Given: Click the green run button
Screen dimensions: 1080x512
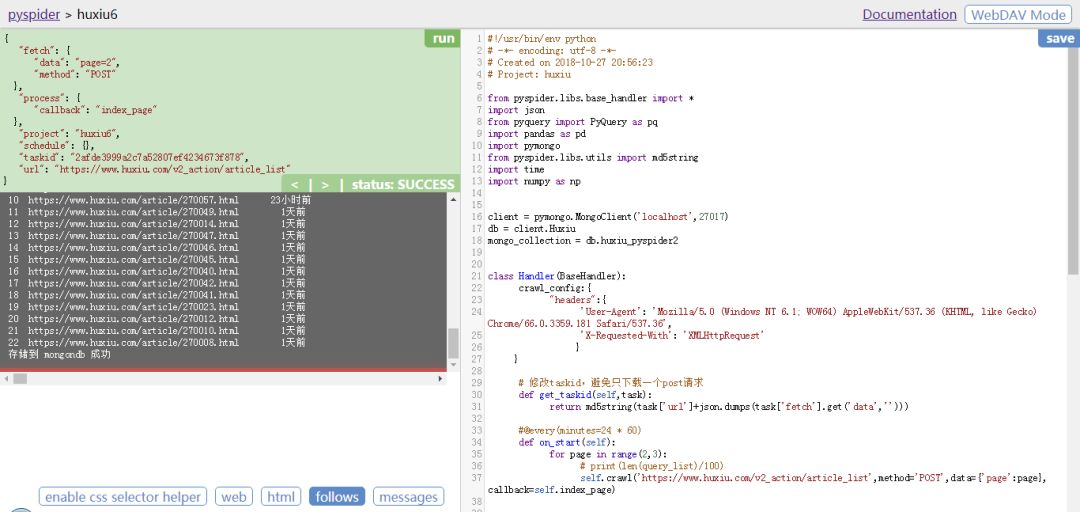Looking at the screenshot, I should coord(442,39).
